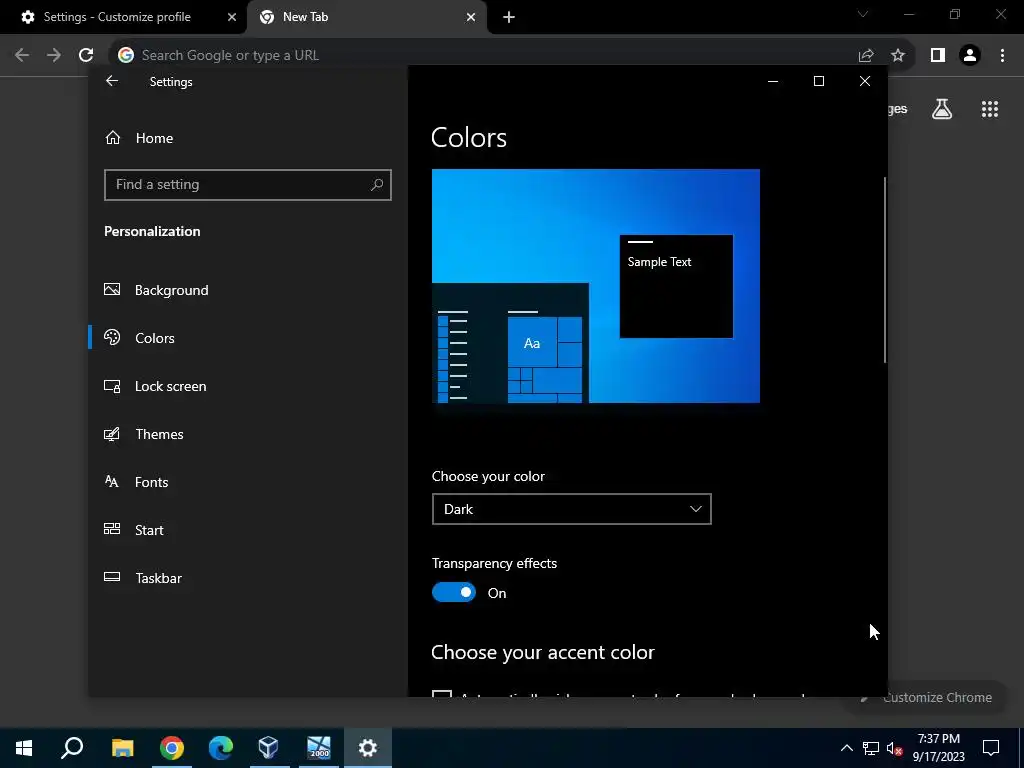Open network status tray icon
1024x768 pixels.
(871, 748)
